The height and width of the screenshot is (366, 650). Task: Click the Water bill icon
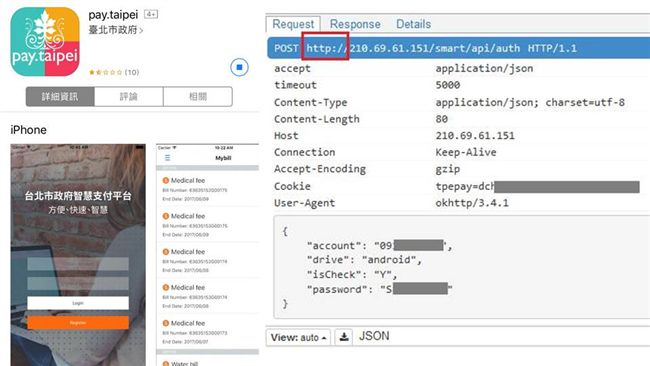(x=166, y=364)
